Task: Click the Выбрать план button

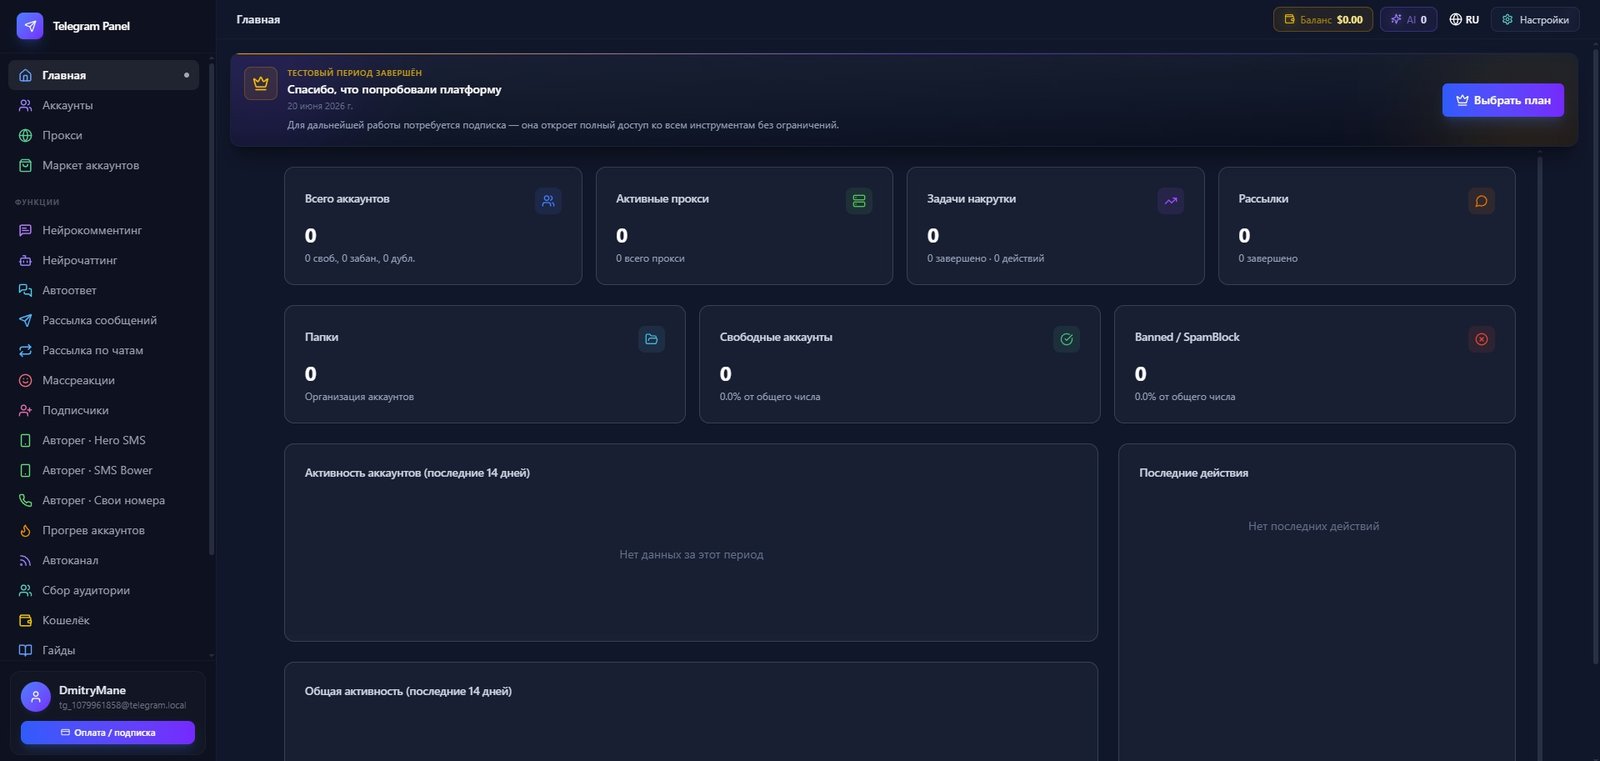Action: [x=1503, y=100]
